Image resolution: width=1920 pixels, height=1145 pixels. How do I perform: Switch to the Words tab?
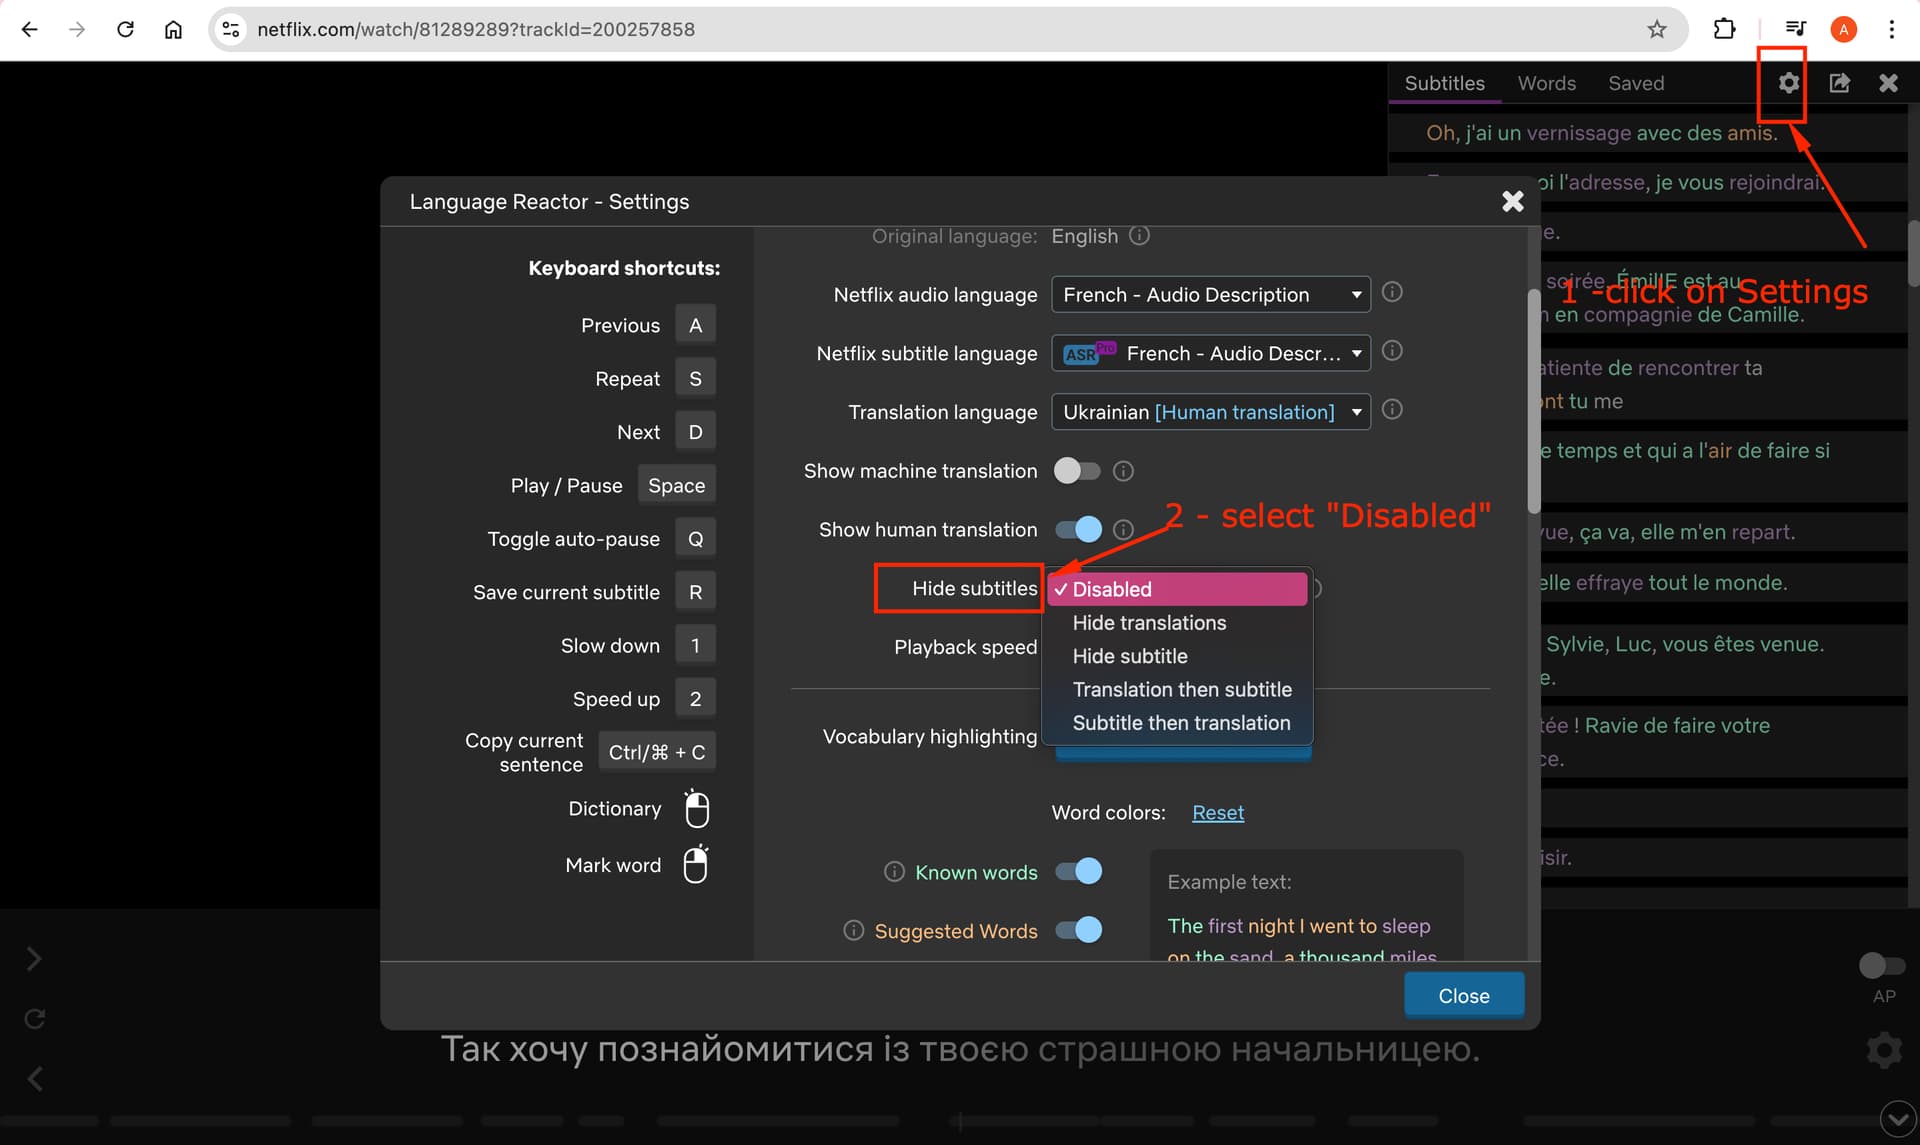[x=1546, y=83]
